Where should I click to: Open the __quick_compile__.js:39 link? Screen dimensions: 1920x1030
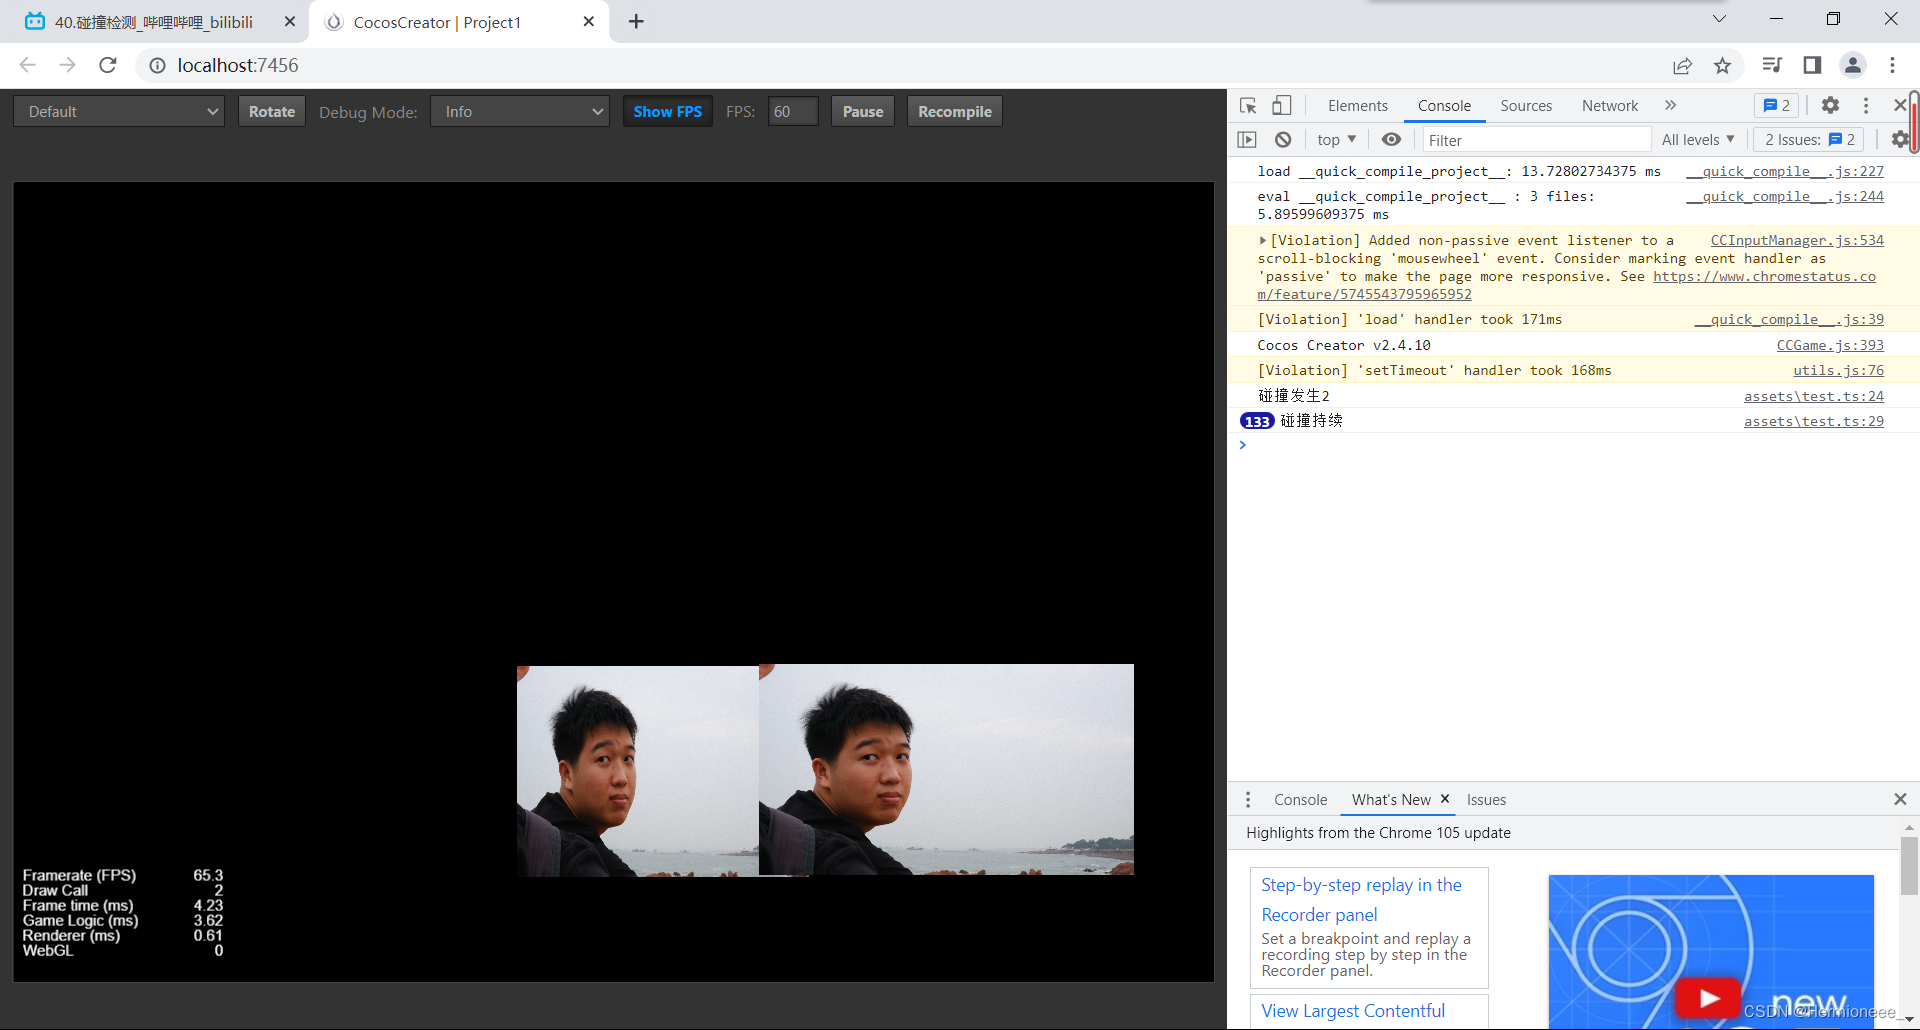(1789, 319)
